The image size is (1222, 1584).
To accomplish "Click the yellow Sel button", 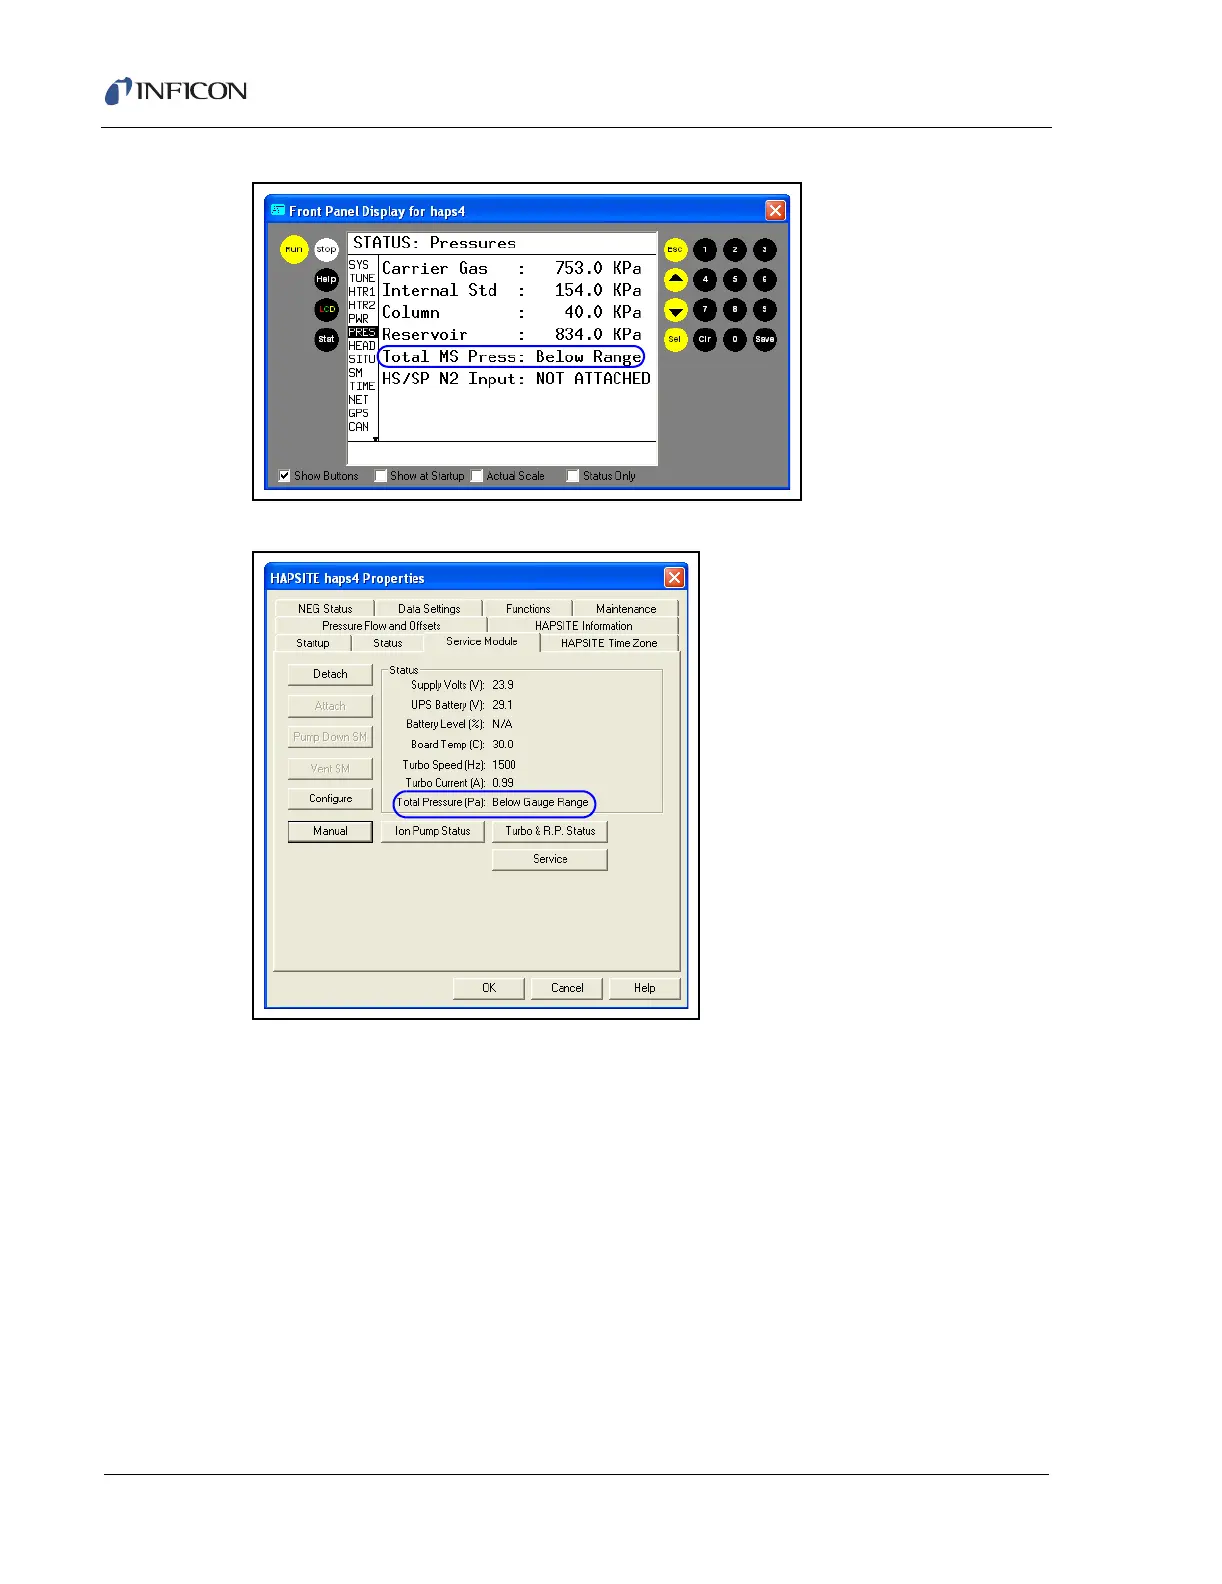I will coord(676,339).
